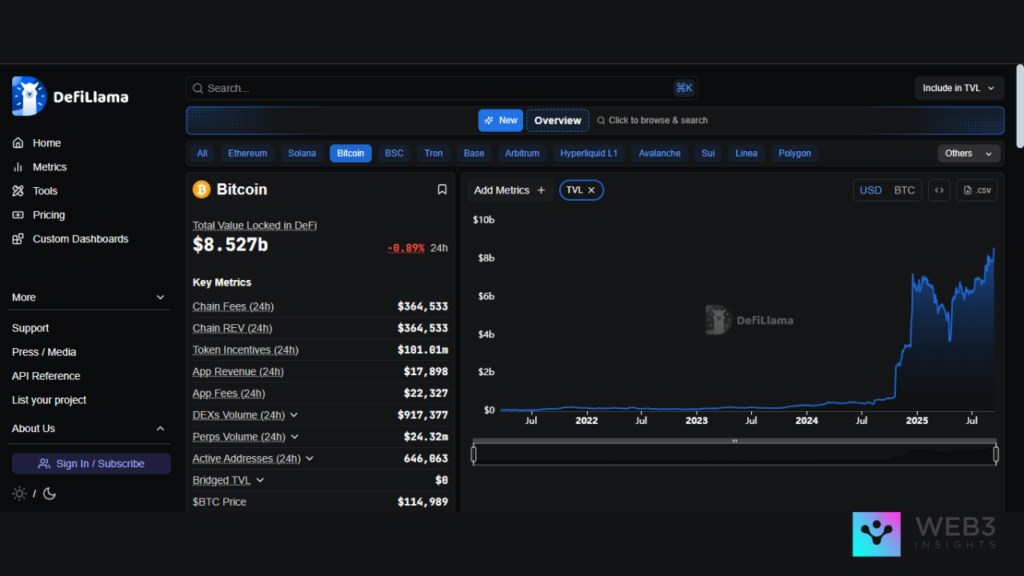Viewport: 1024px width, 576px height.
Task: Select the Avalanche chain tab
Action: pyautogui.click(x=660, y=153)
